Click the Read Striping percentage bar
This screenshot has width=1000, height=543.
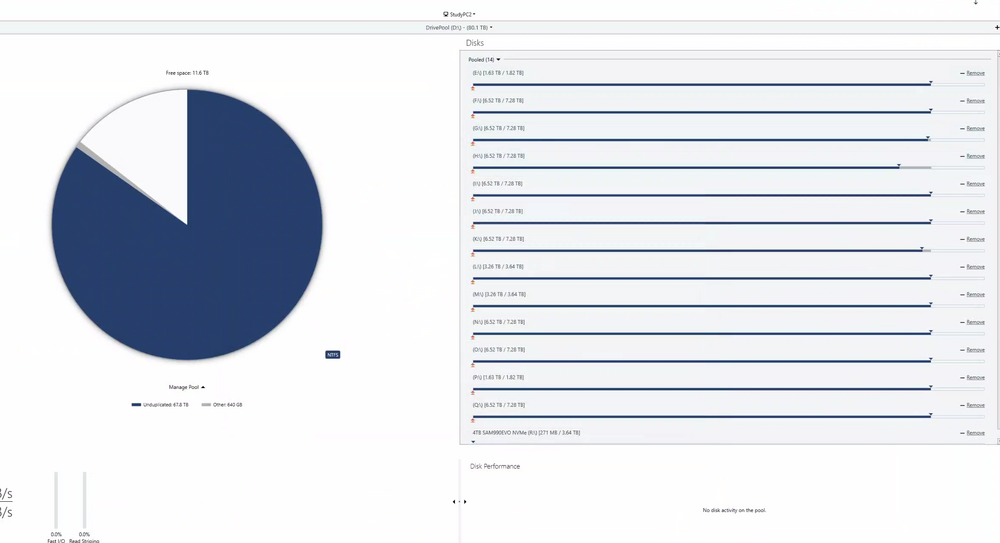pyautogui.click(x=84, y=500)
